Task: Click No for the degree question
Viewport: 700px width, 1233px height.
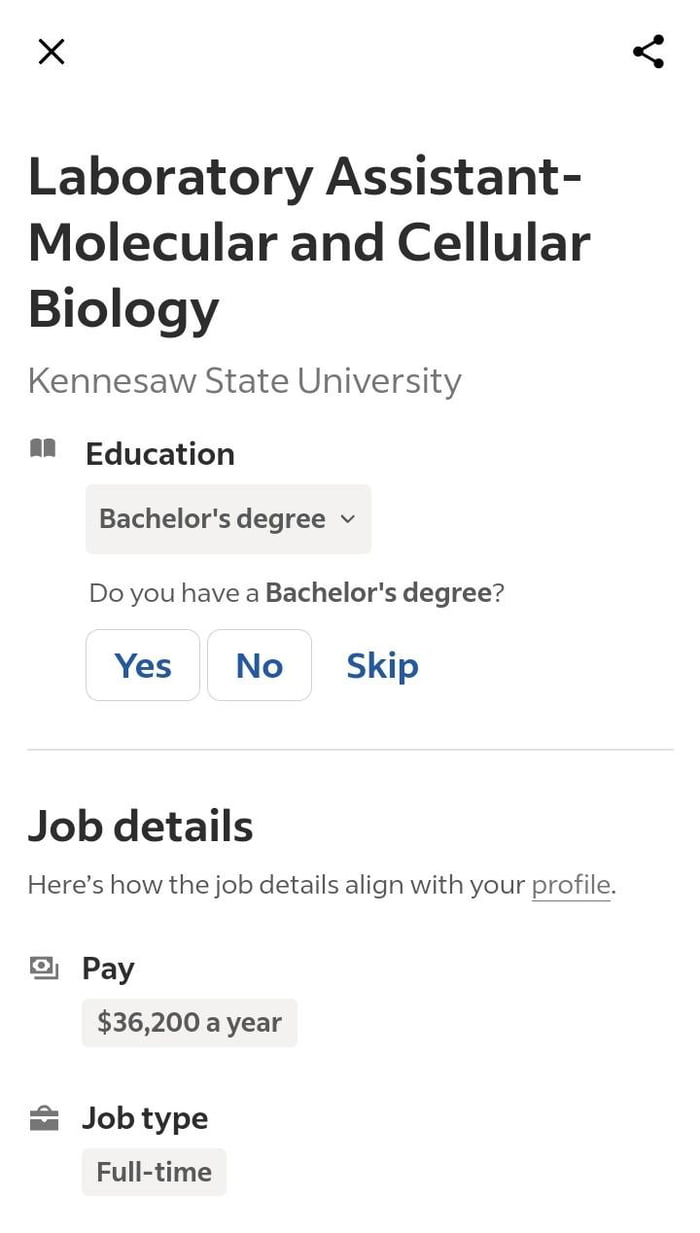Action: coord(259,665)
